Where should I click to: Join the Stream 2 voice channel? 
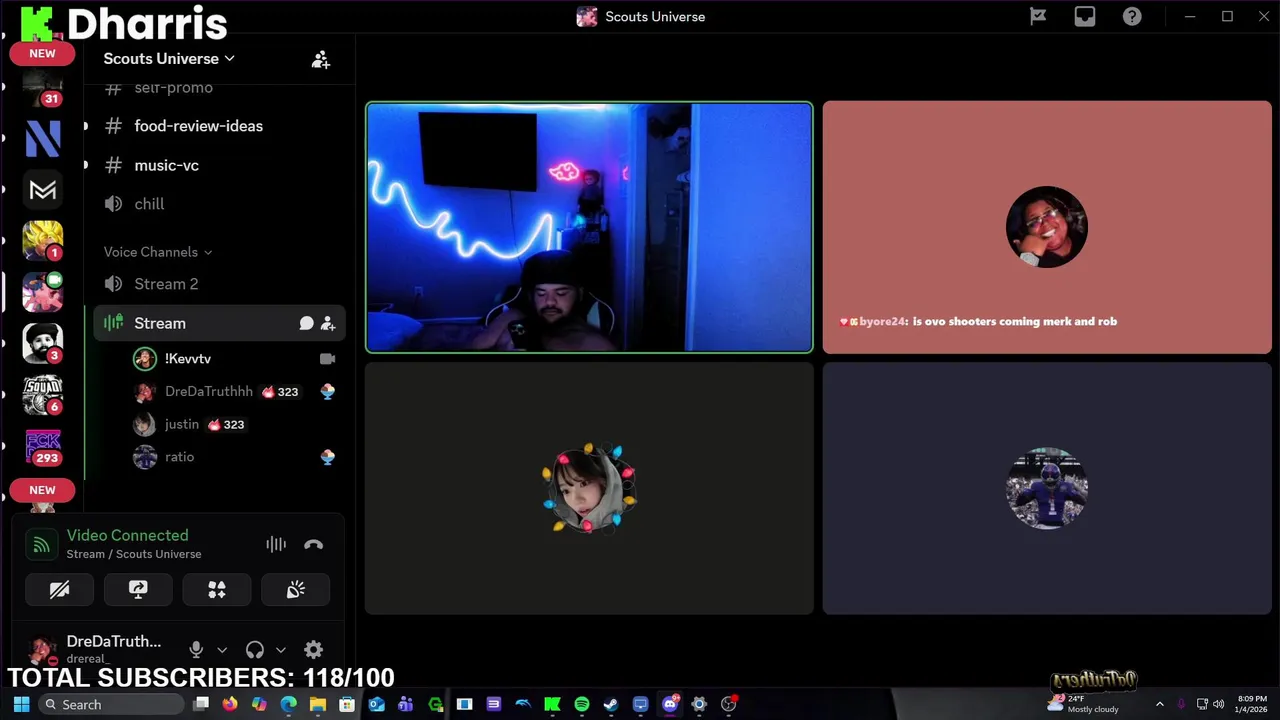tap(219, 284)
